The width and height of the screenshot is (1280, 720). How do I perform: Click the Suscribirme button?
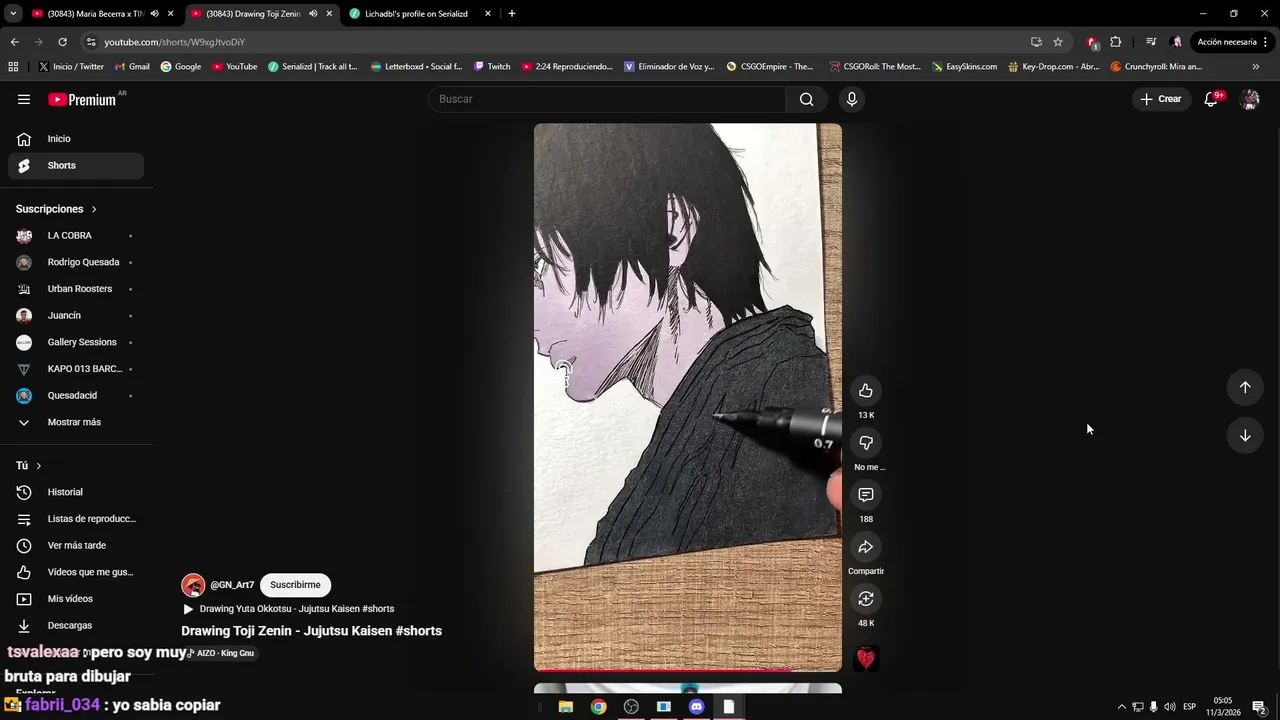(x=295, y=585)
